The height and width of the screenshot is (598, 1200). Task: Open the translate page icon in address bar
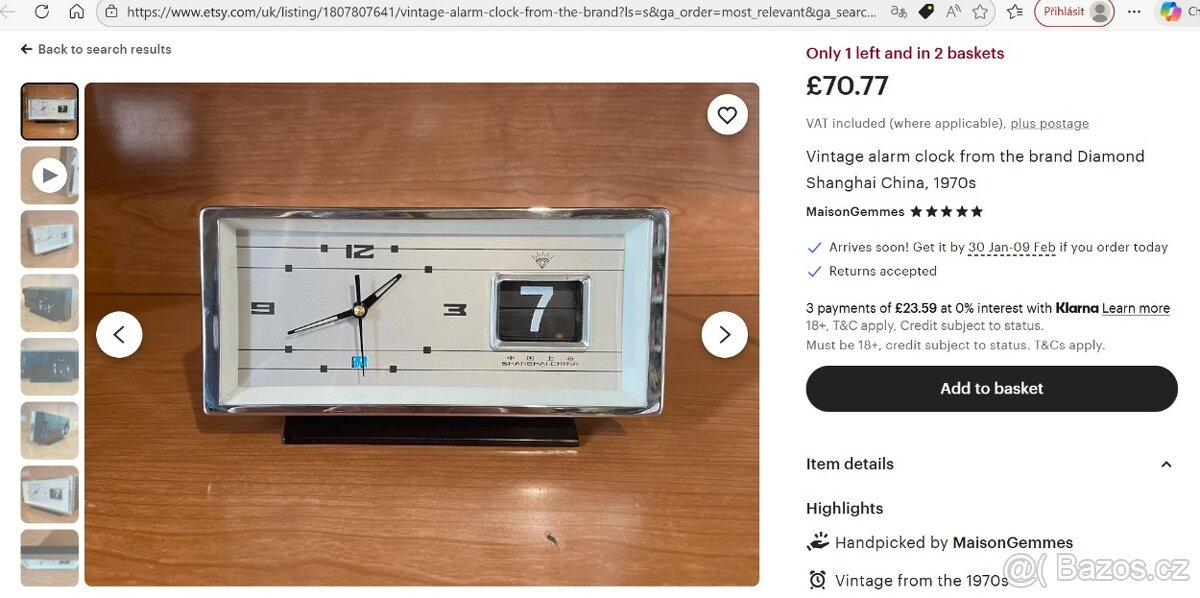point(898,12)
